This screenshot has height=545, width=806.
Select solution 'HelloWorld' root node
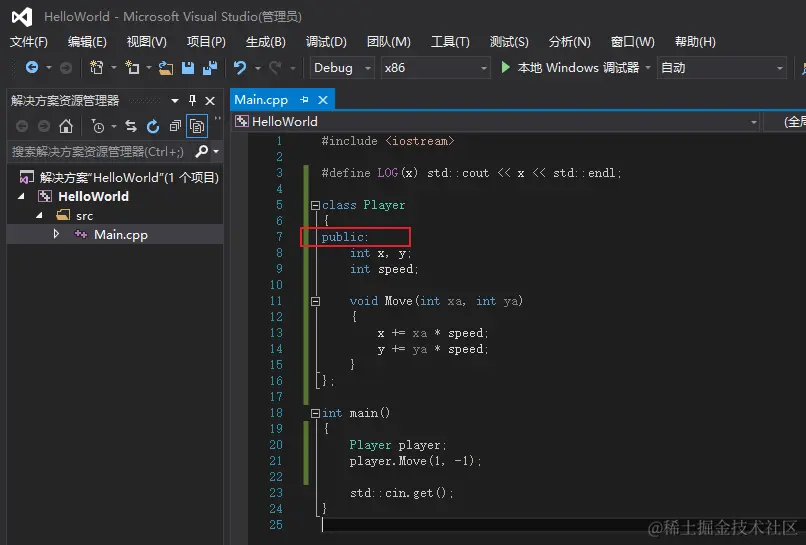[x=119, y=177]
